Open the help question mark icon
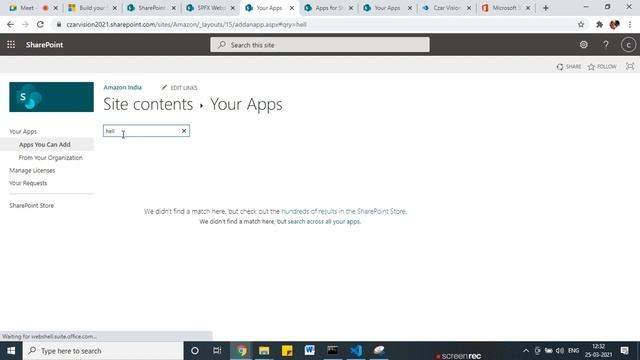 606,44
